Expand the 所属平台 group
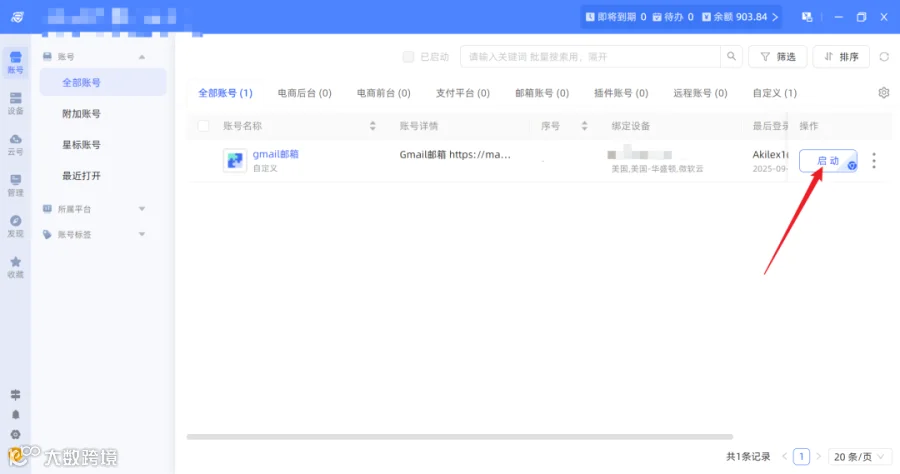Viewport: 900px width, 474px height. tap(142, 209)
